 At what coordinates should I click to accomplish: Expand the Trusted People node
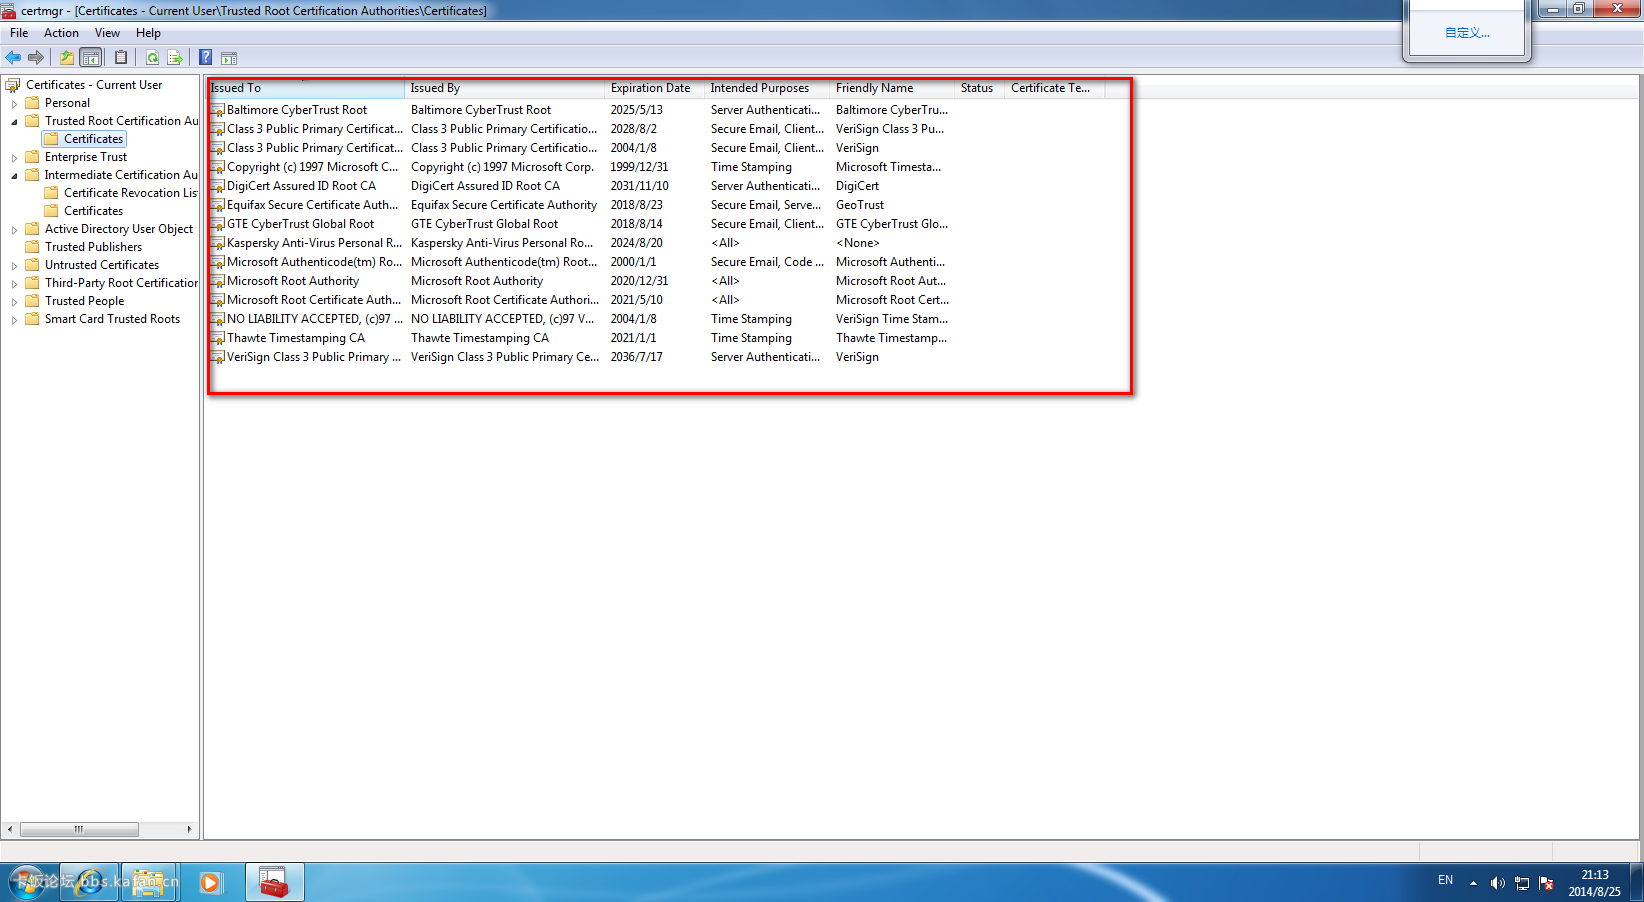click(x=14, y=301)
